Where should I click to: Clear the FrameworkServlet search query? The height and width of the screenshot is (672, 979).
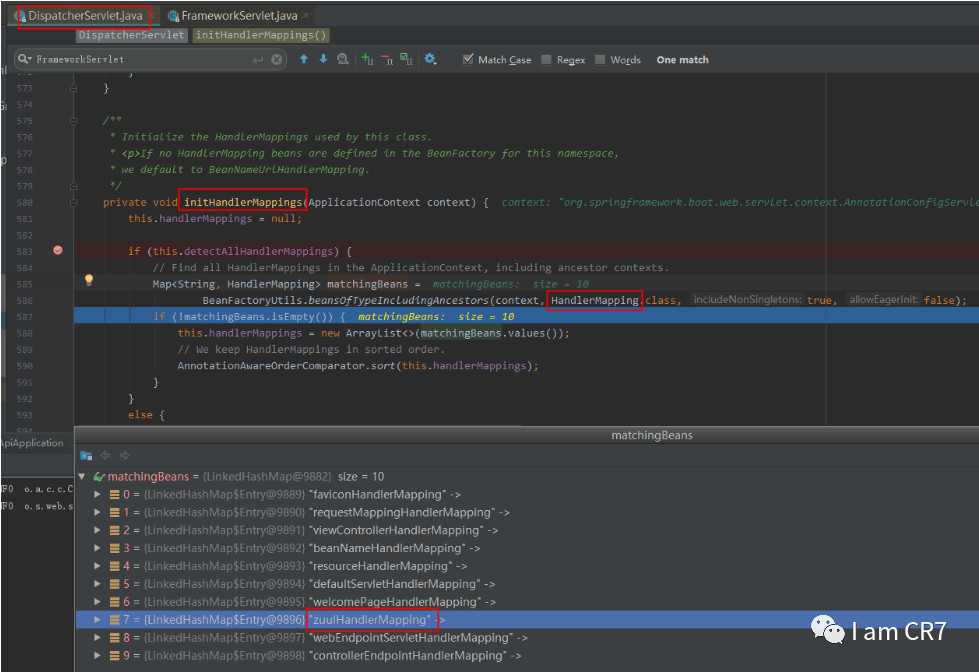[x=278, y=59]
